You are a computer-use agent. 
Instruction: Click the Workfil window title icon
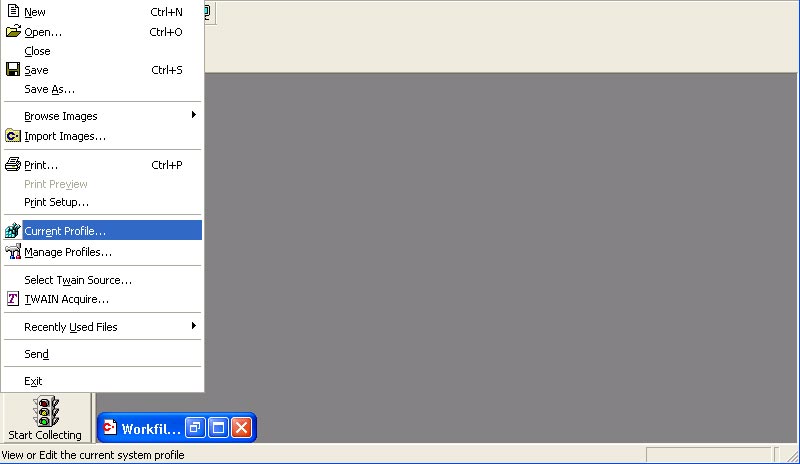click(x=110, y=427)
